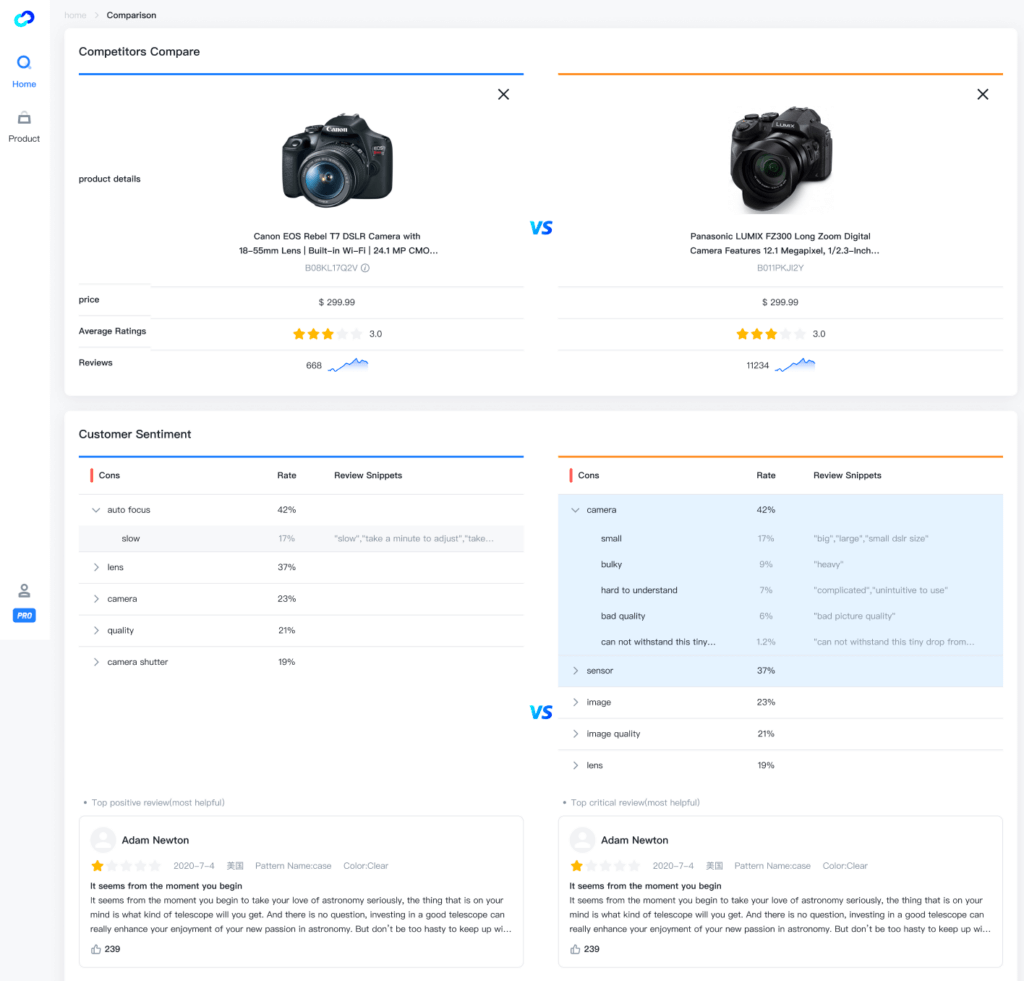Image resolution: width=1024 pixels, height=981 pixels.
Task: Click the Panasonic camera thumbnail
Action: coord(781,159)
